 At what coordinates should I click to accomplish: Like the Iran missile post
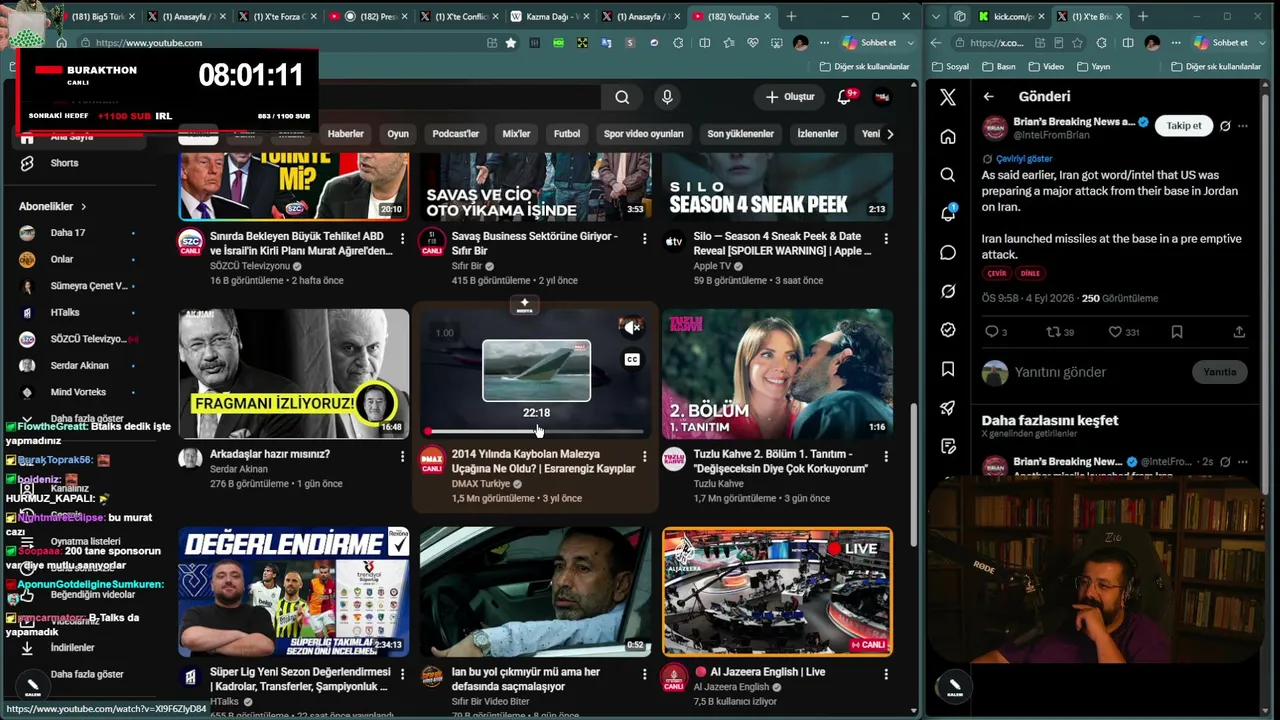pos(1115,332)
